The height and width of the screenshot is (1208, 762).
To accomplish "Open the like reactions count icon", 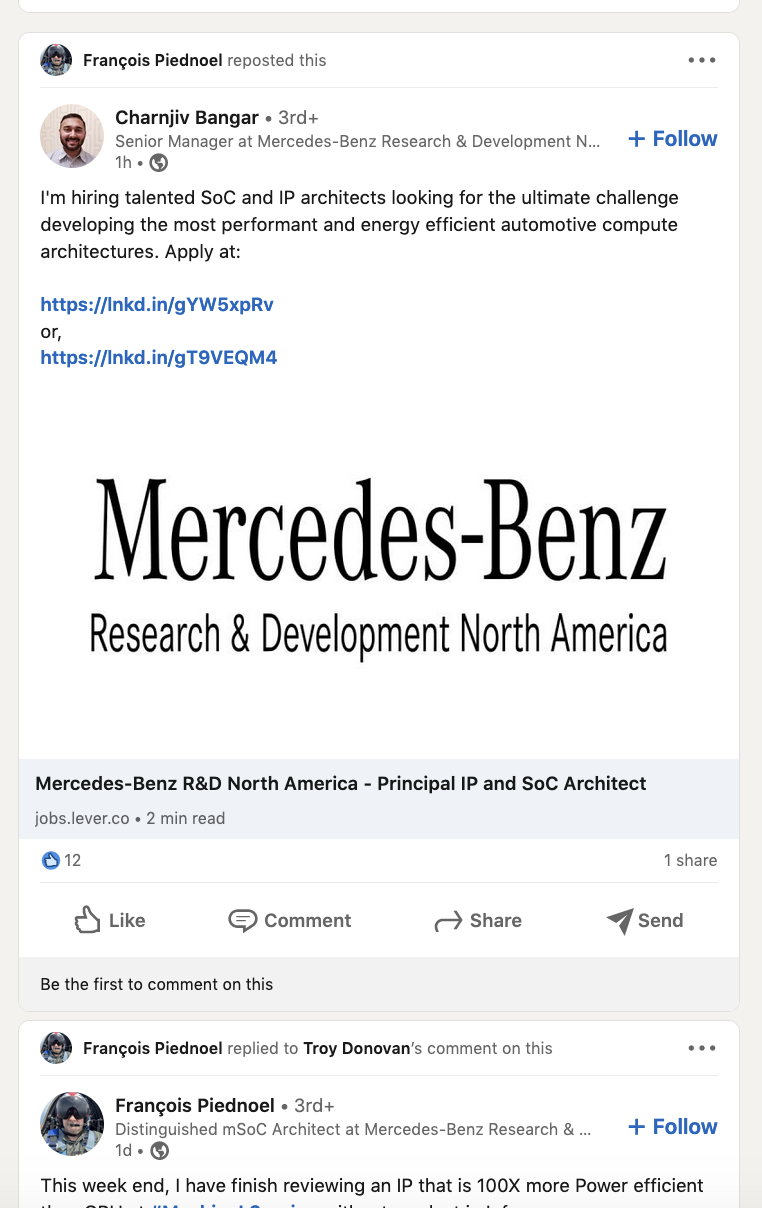I will click(x=51, y=860).
